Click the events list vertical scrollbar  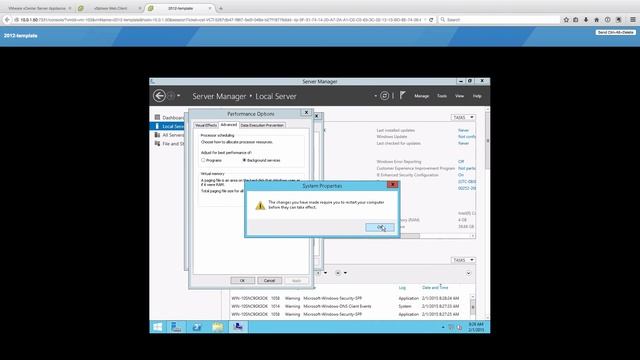pos(473,306)
